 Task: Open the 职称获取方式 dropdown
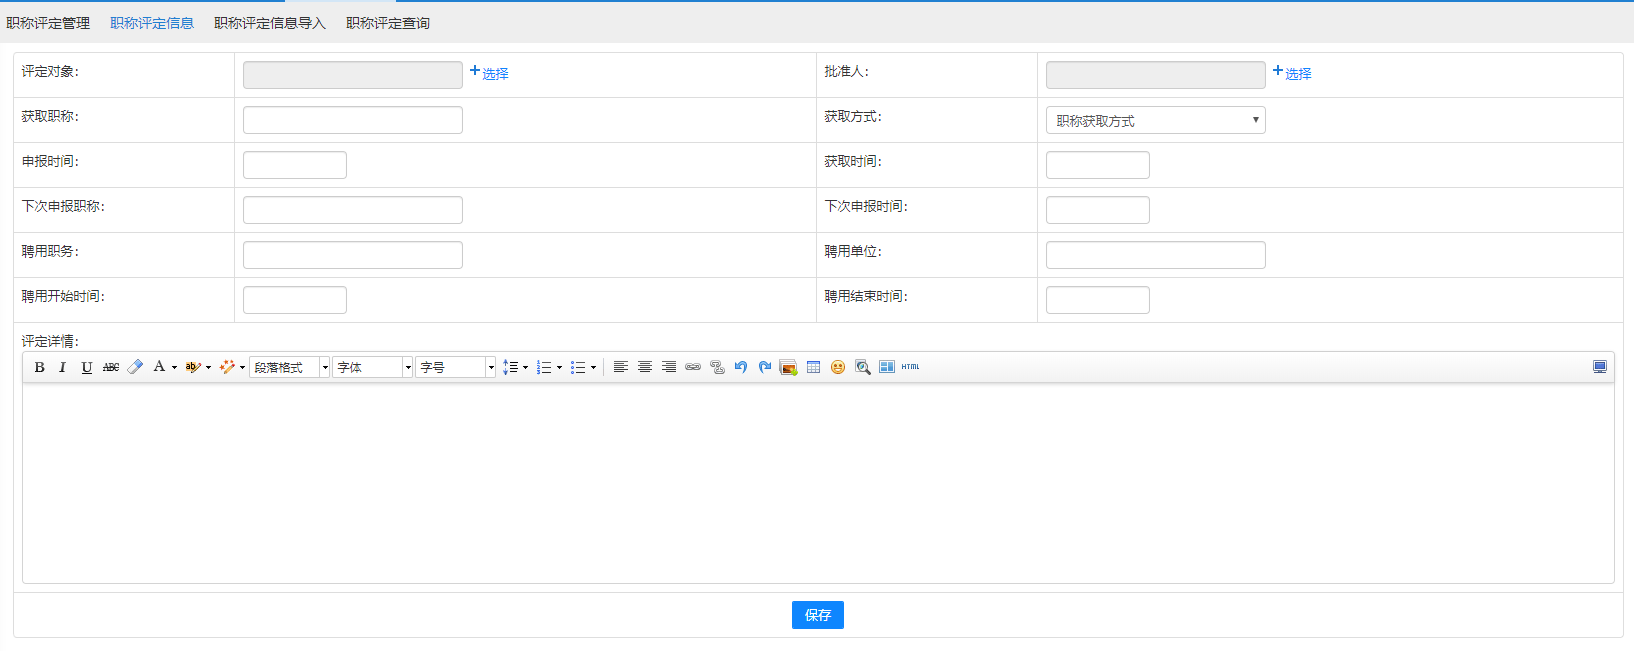click(1155, 120)
